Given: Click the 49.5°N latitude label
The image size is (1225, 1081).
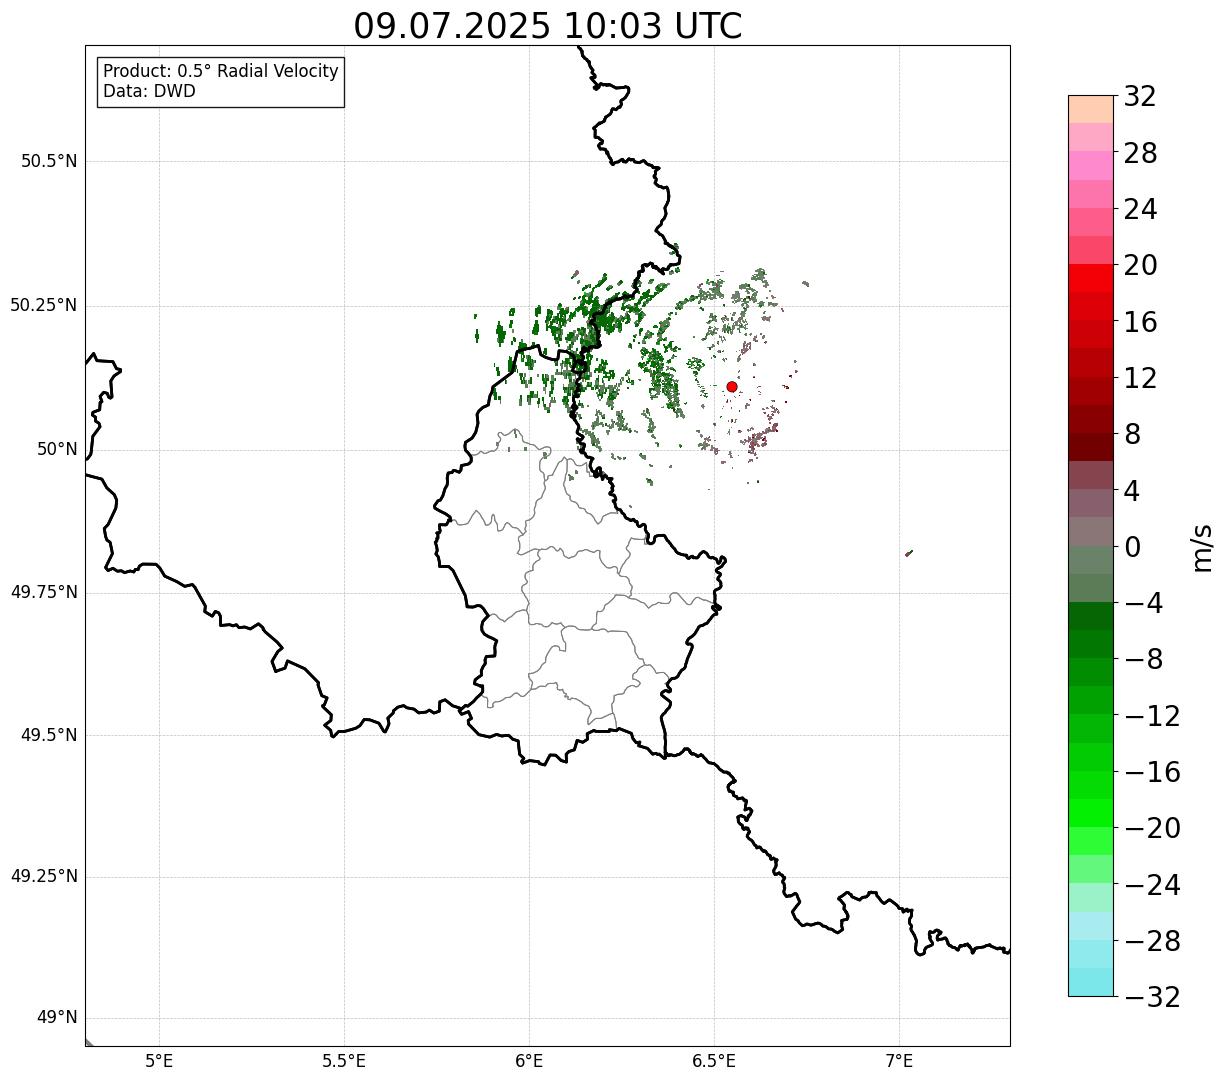Looking at the screenshot, I should (49, 736).
